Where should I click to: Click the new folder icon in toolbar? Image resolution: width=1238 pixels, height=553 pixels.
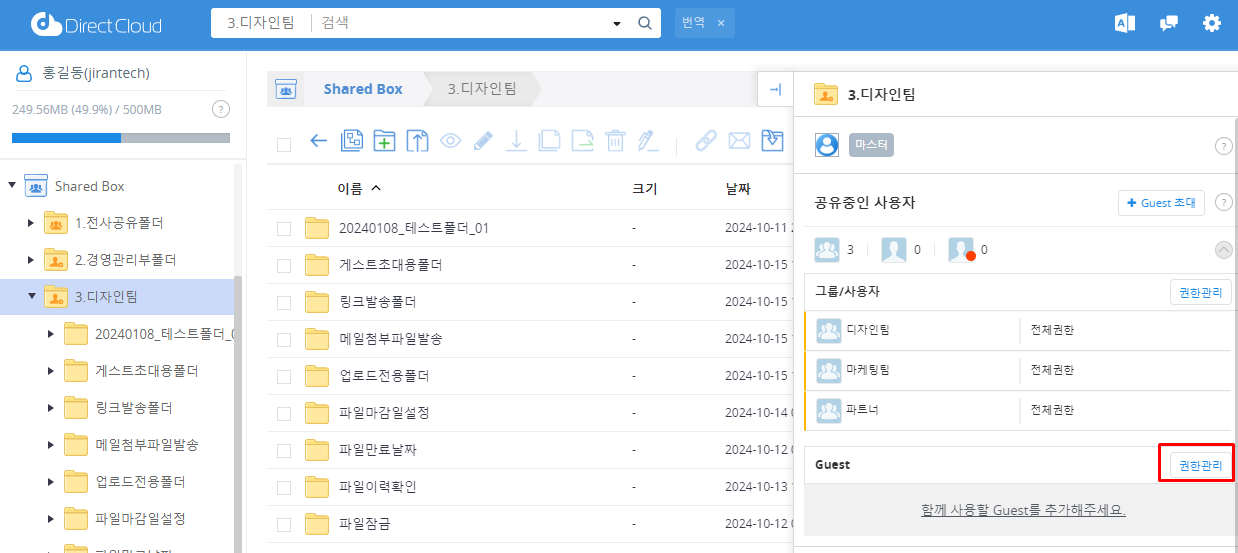pyautogui.click(x=384, y=141)
